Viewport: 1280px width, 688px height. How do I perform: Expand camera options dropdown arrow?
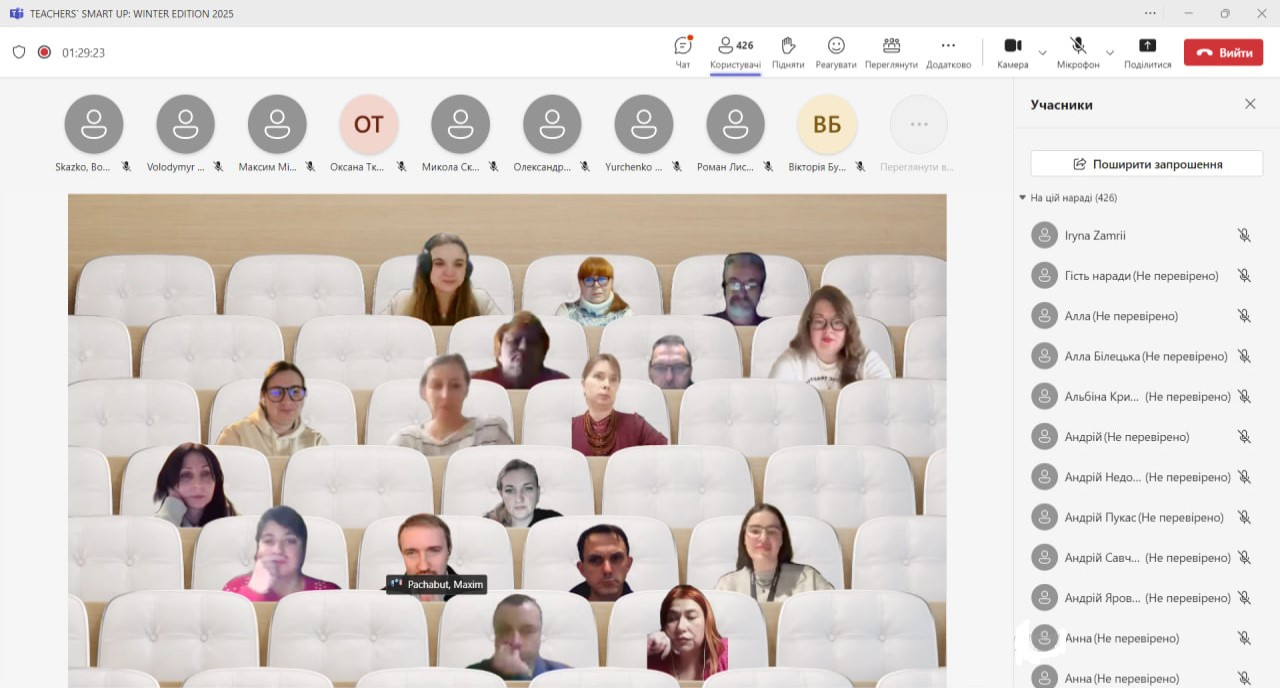click(1043, 52)
